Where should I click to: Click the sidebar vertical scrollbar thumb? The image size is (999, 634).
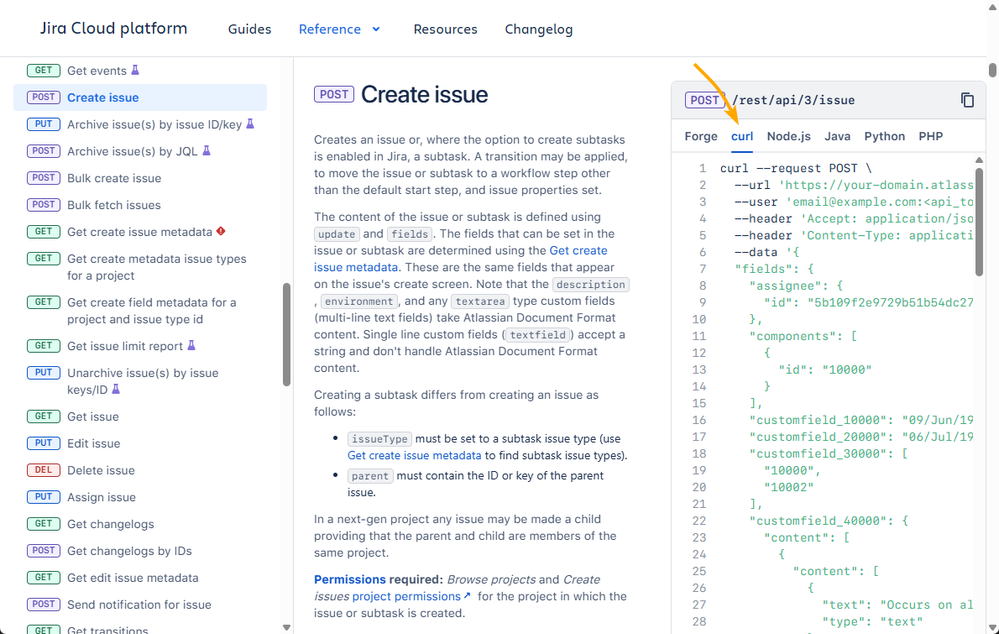287,335
